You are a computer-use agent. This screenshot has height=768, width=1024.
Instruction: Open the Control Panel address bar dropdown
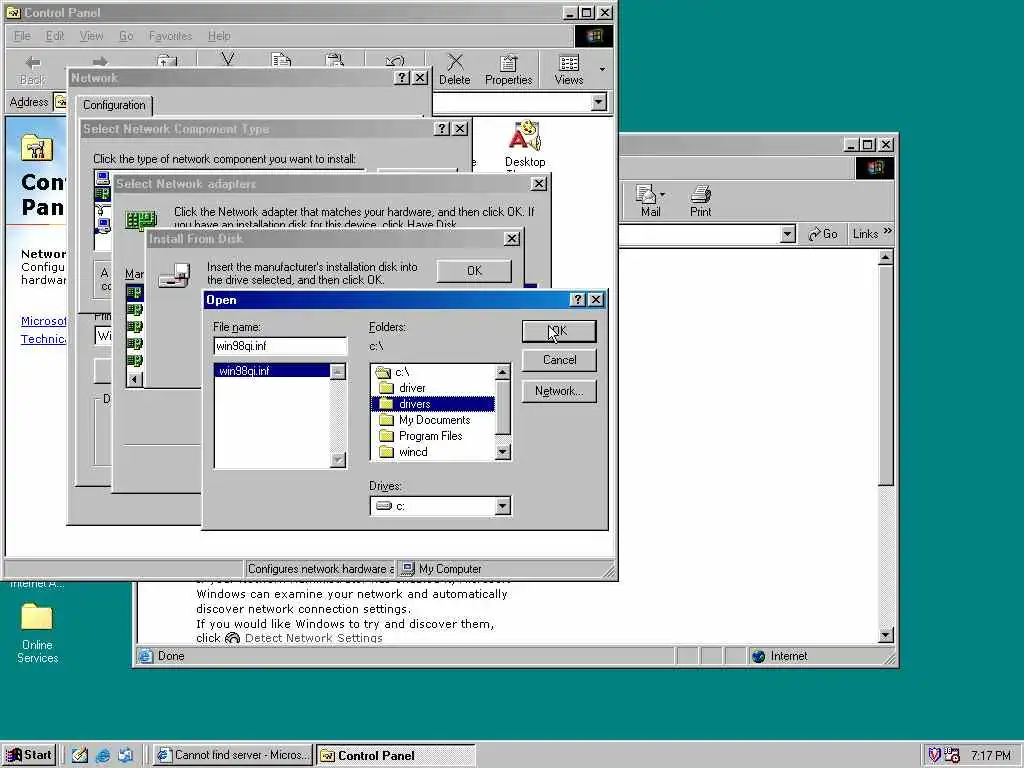coord(598,102)
